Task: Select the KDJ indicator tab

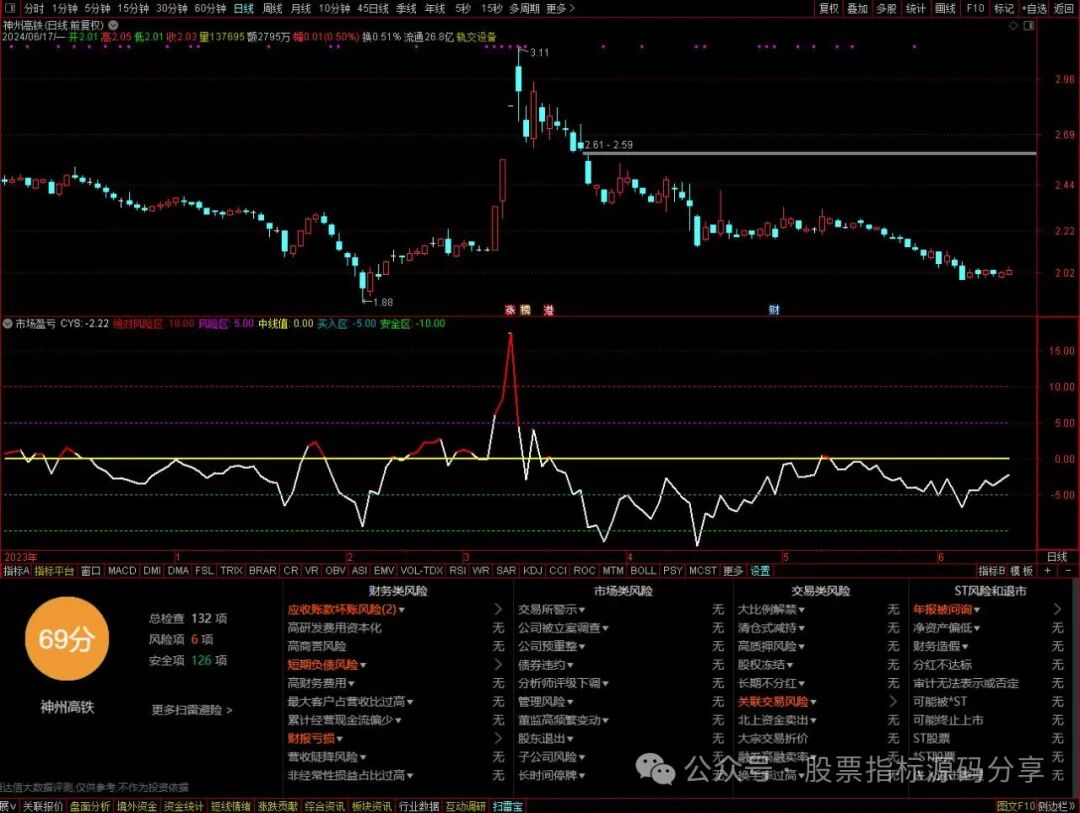Action: pyautogui.click(x=532, y=570)
